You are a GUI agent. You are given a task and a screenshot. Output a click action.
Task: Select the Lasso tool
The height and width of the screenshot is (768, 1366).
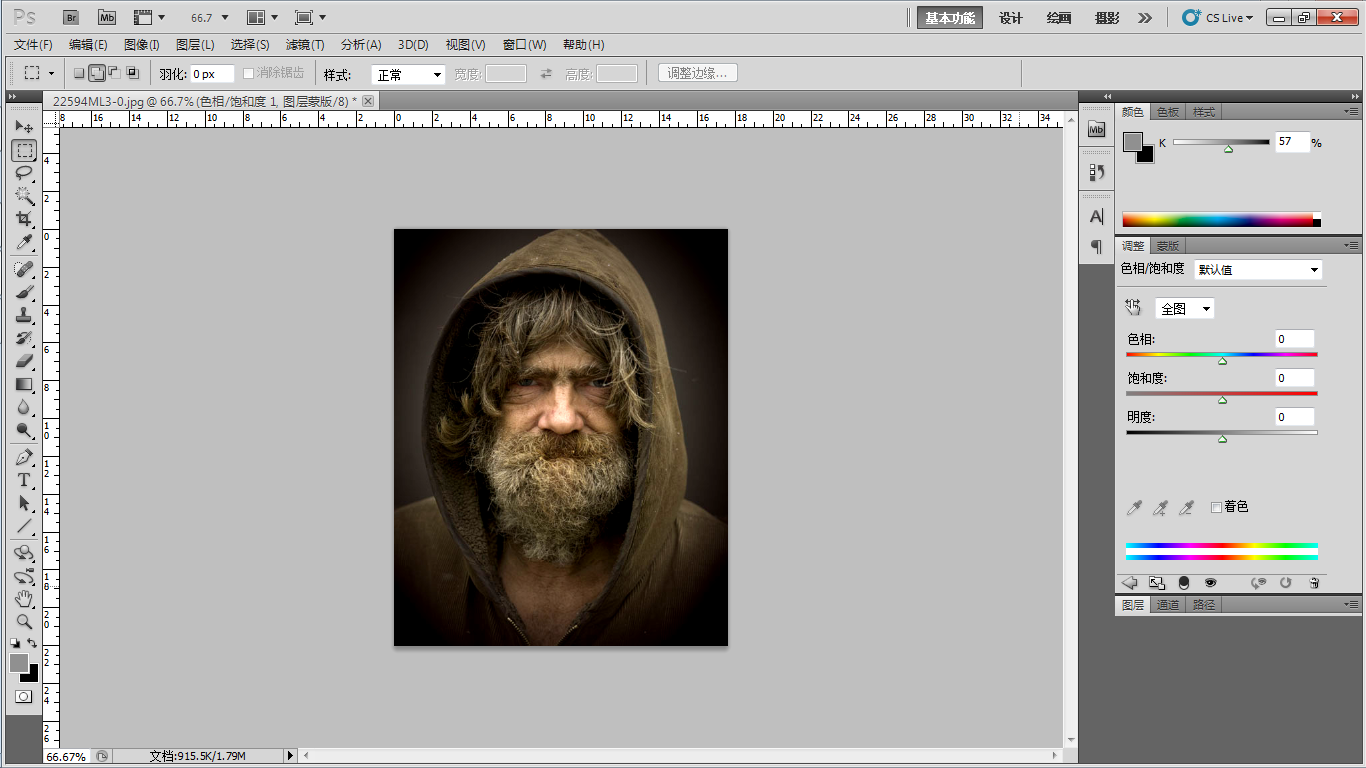pos(24,173)
